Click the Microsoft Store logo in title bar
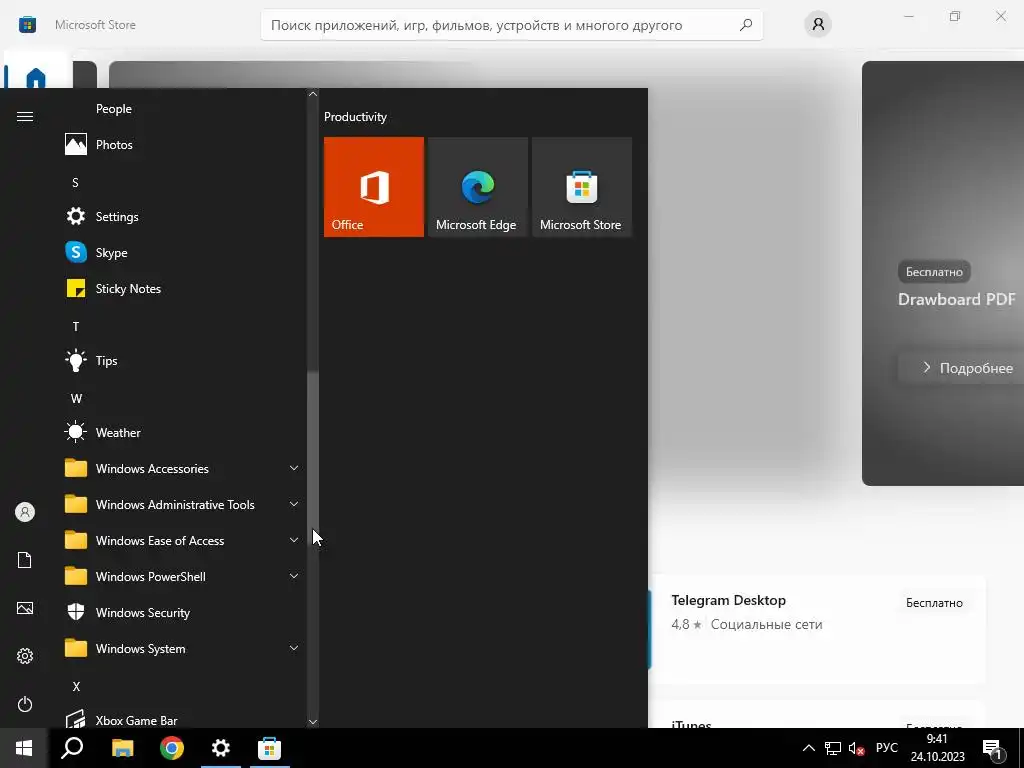The image size is (1024, 768). (27, 25)
